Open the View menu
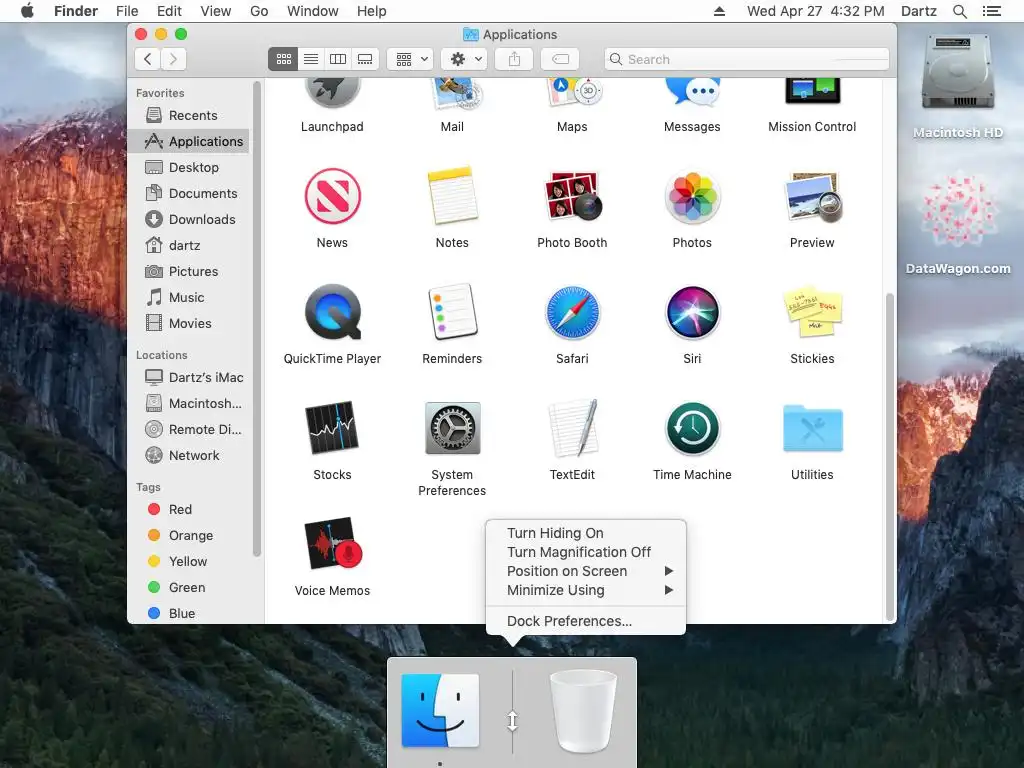Image resolution: width=1024 pixels, height=768 pixels. [216, 11]
